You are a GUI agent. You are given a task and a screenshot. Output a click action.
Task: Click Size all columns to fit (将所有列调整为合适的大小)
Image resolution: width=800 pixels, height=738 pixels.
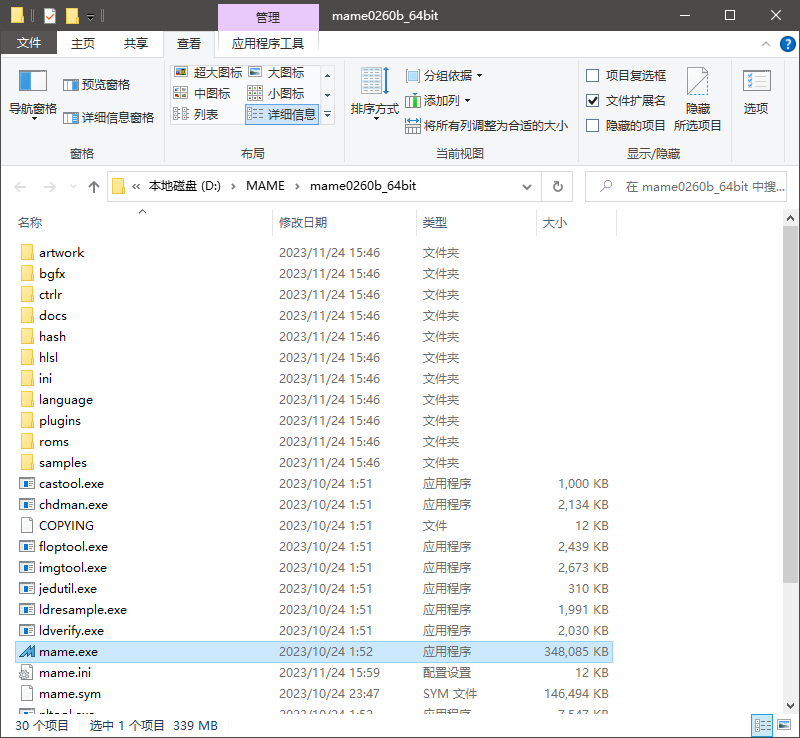(x=487, y=126)
